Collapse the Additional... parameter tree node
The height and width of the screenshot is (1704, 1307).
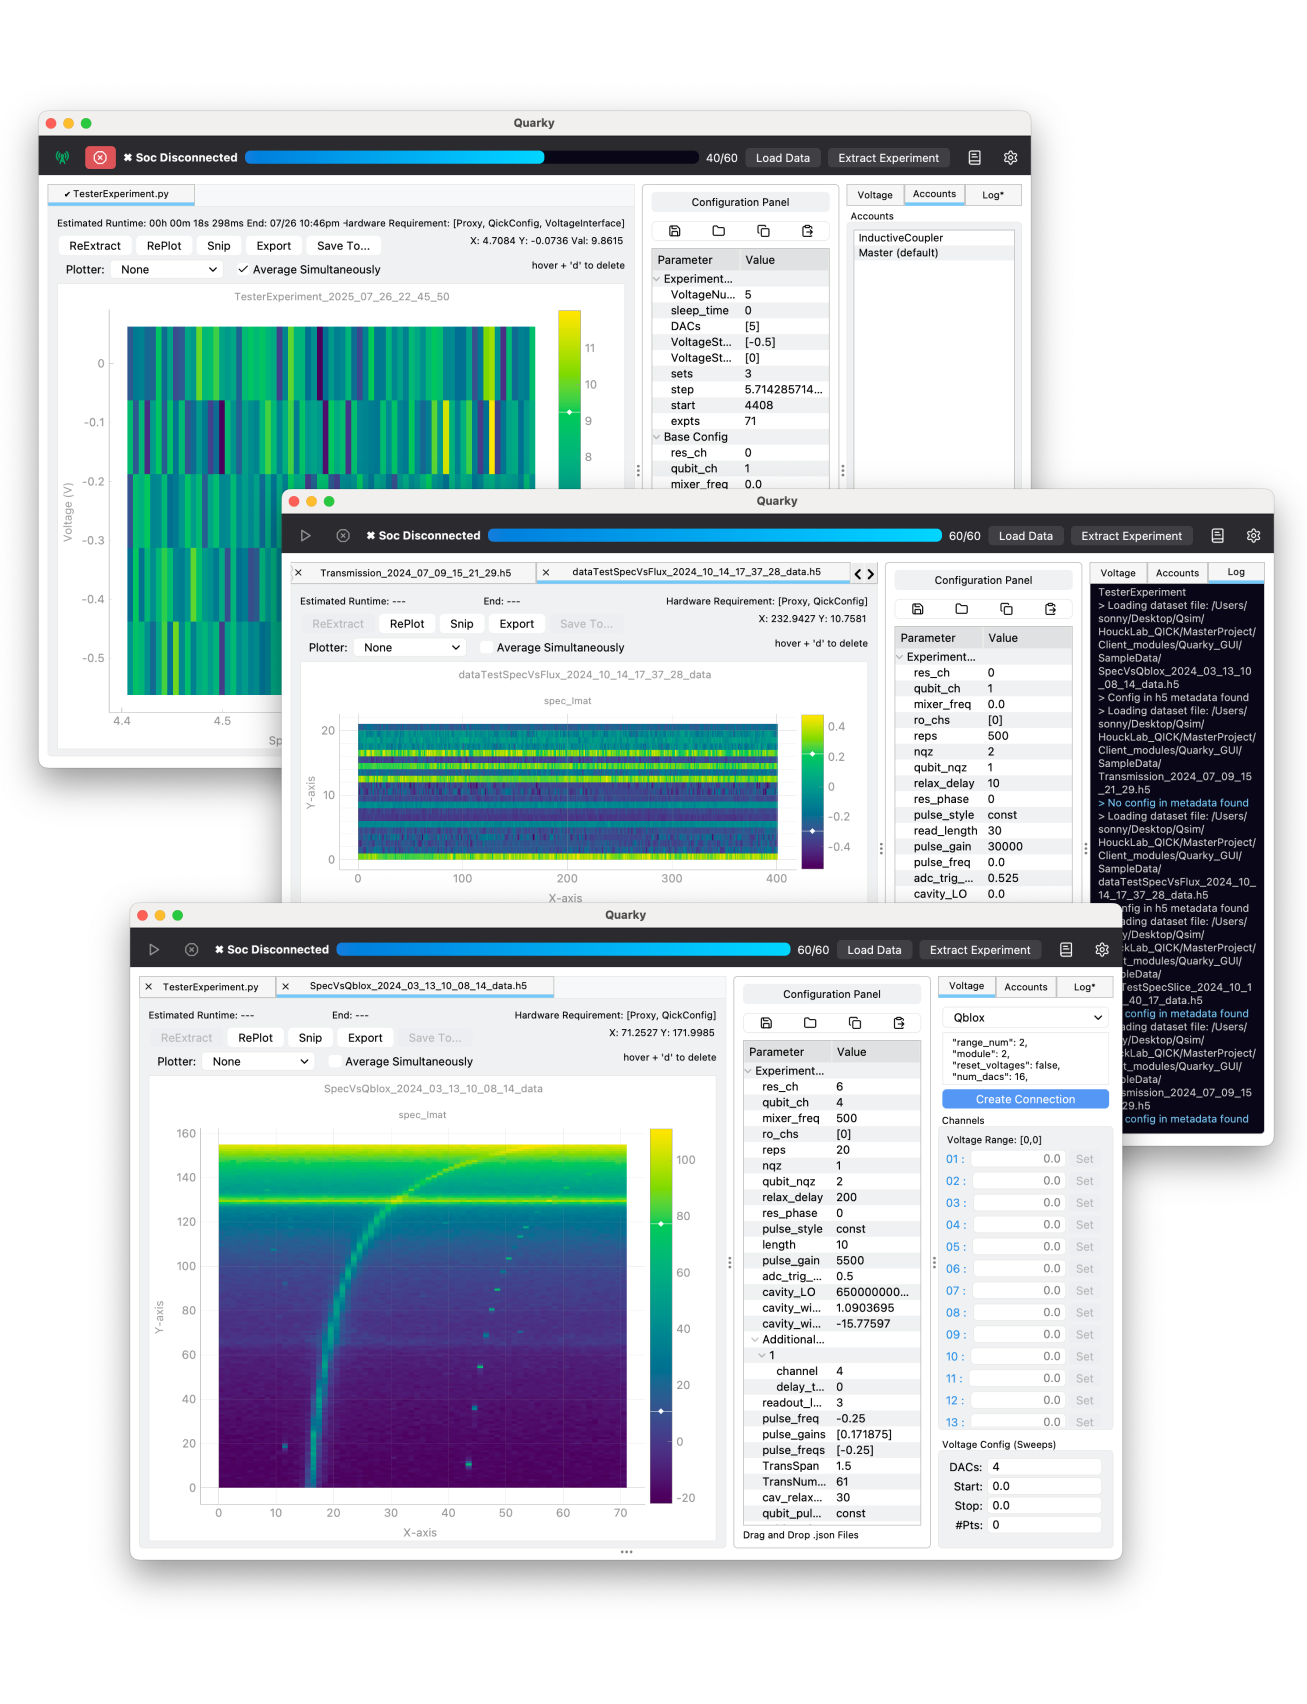(x=754, y=1339)
